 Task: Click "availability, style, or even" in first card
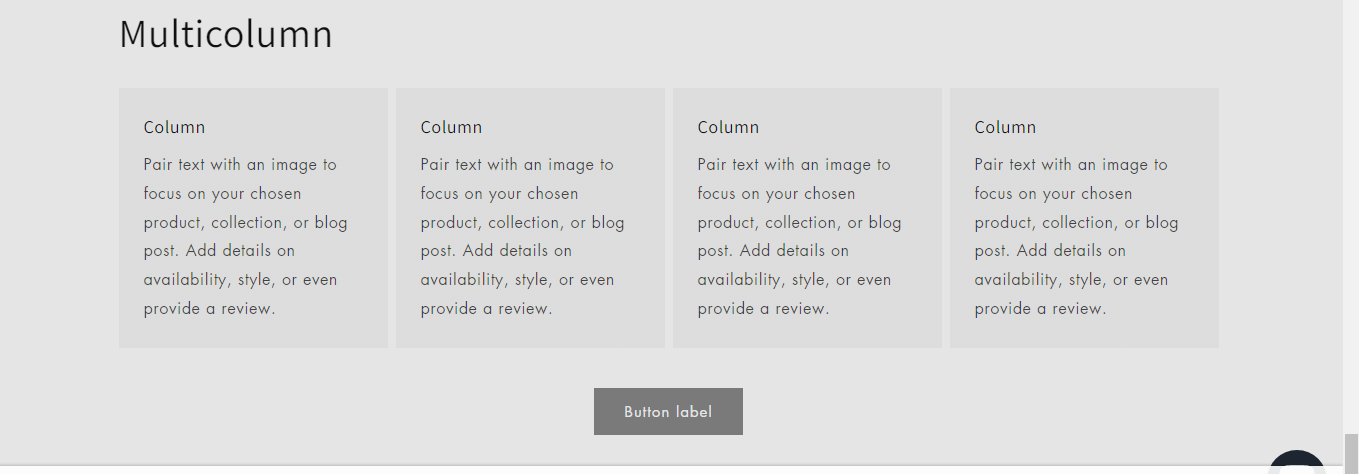(240, 280)
